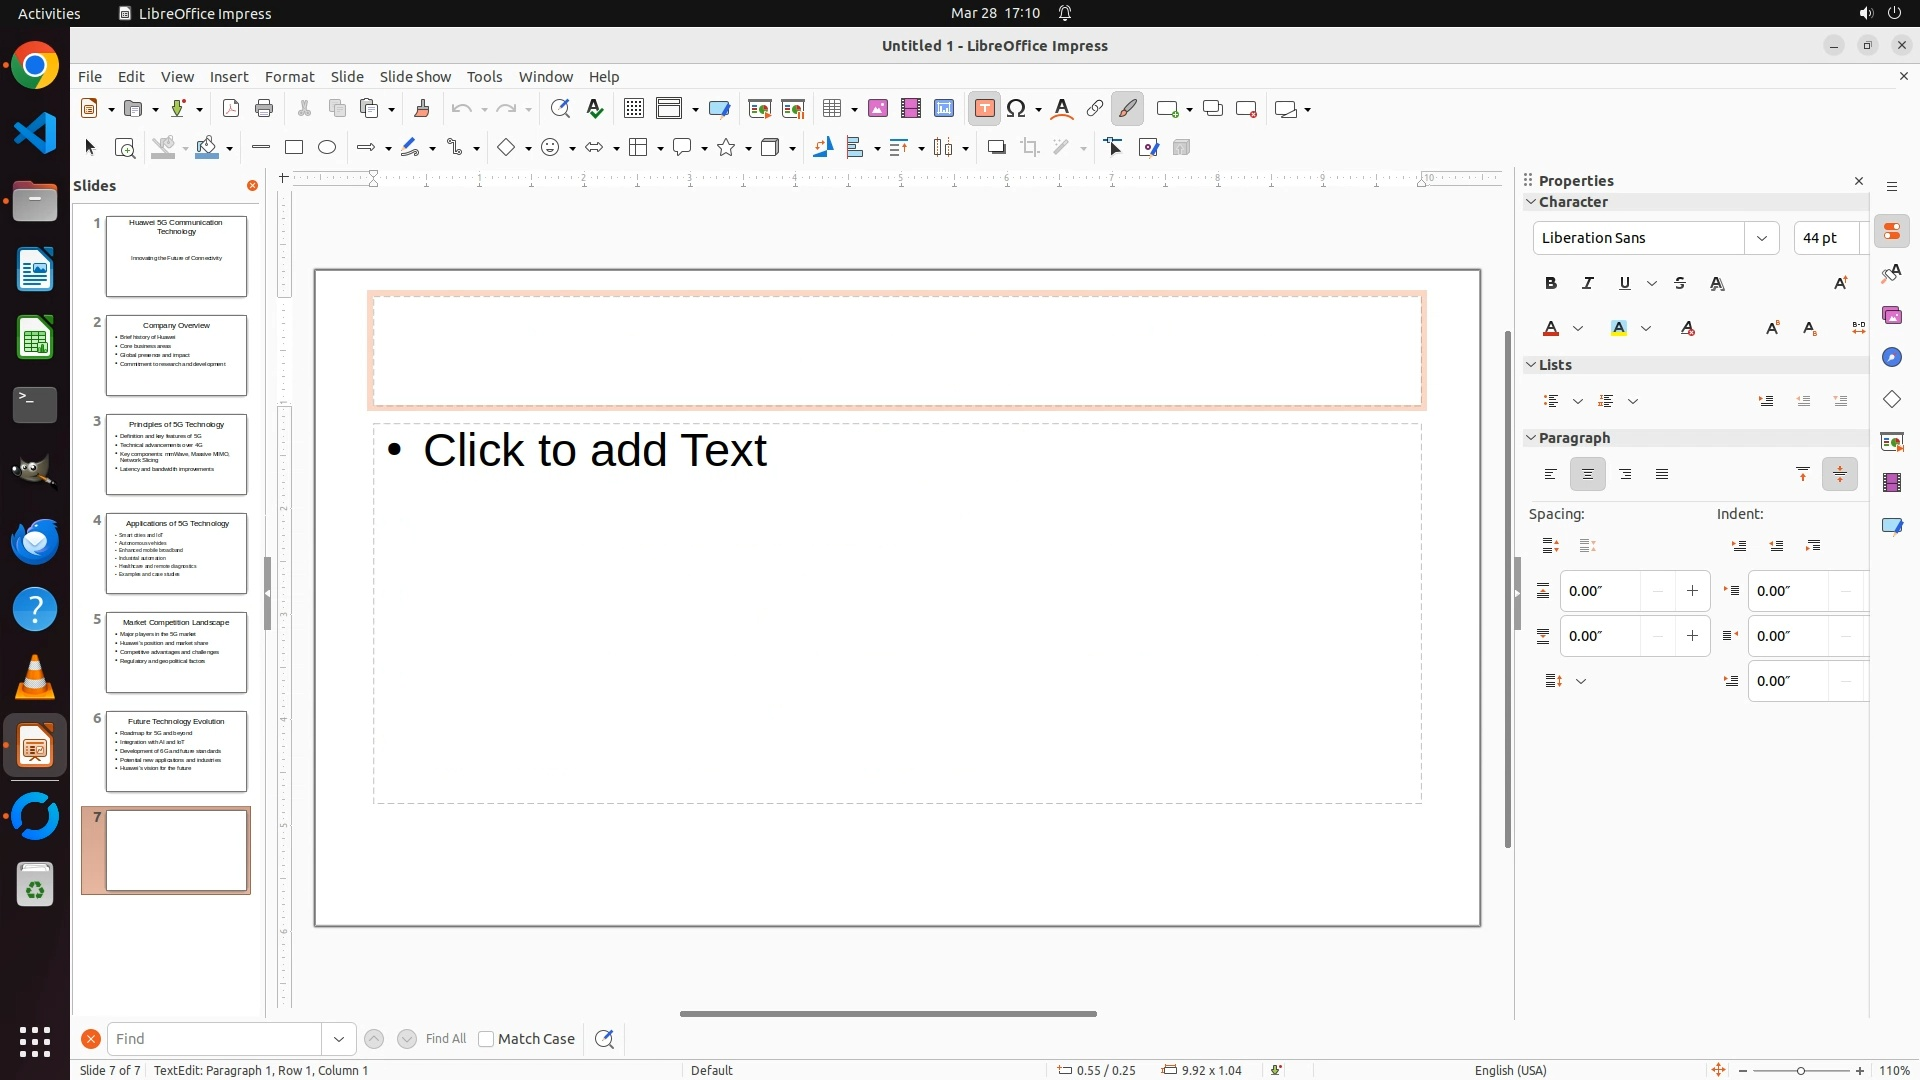
Task: Click the zoom slider in status bar
Action: coord(1800,1070)
